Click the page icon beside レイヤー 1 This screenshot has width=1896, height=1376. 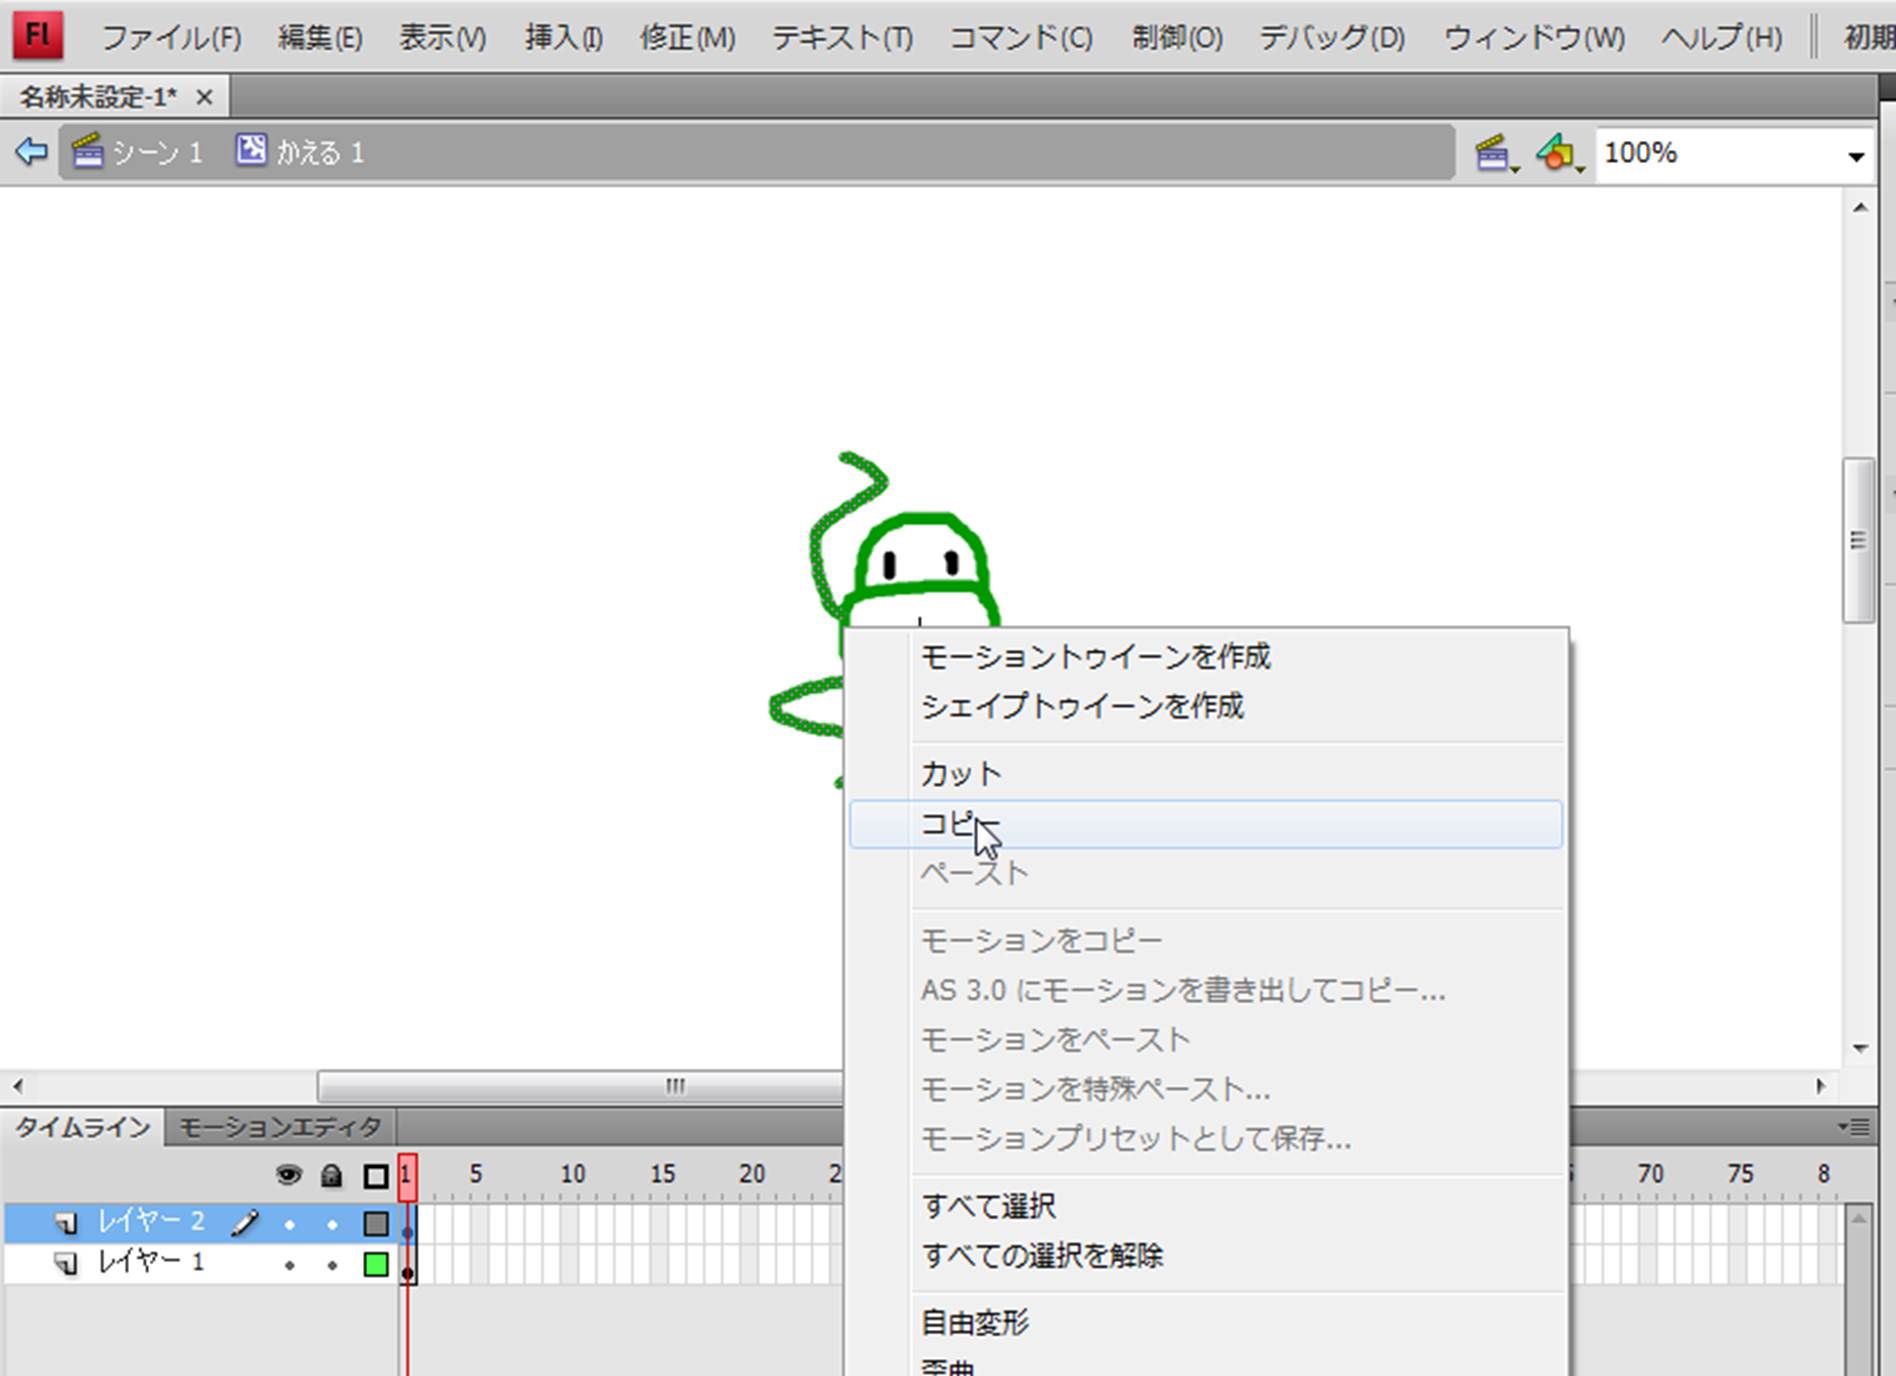[x=66, y=1264]
